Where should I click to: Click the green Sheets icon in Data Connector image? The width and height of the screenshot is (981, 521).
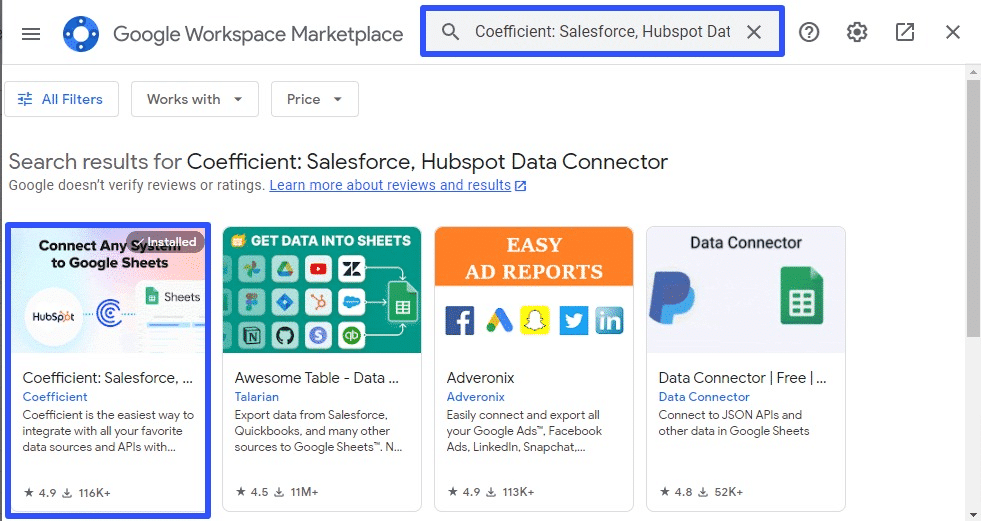point(802,295)
